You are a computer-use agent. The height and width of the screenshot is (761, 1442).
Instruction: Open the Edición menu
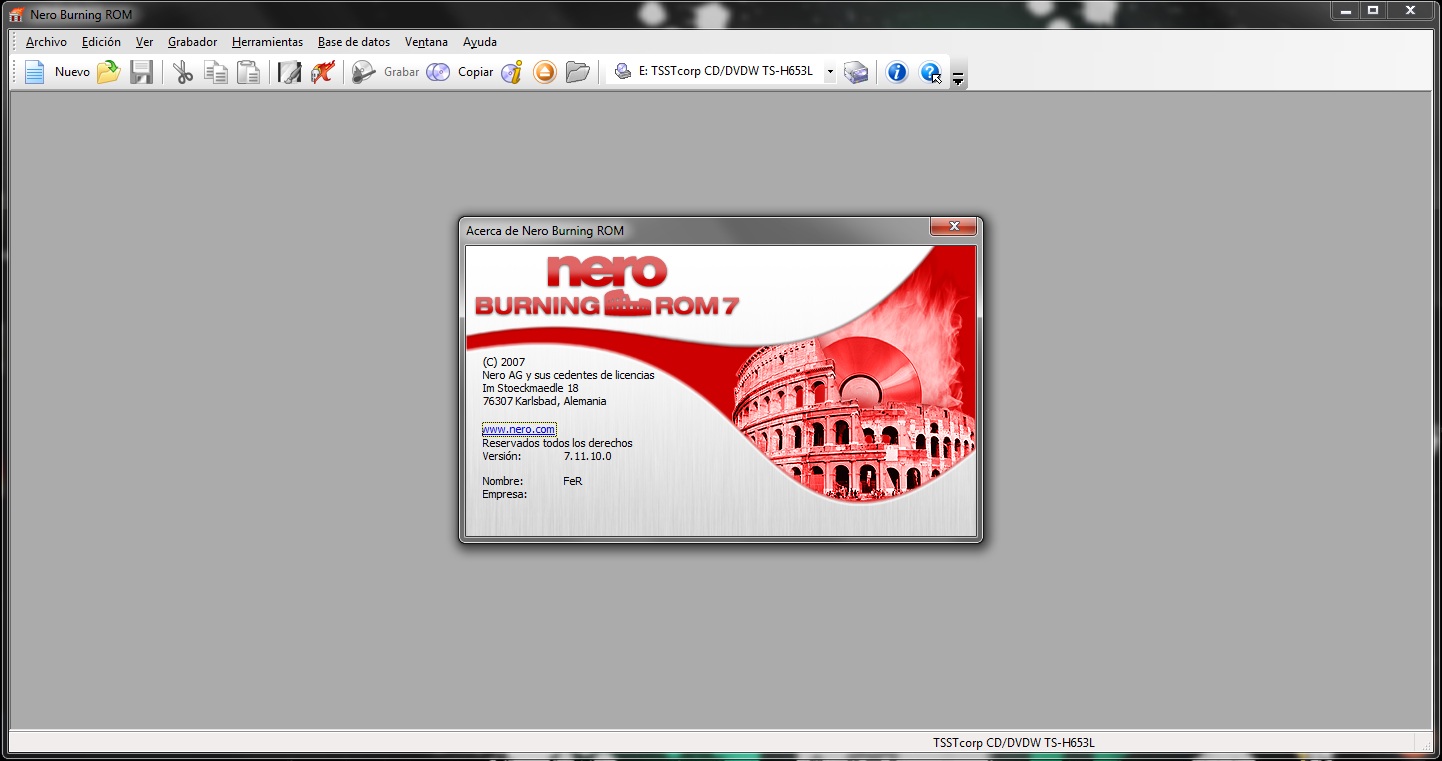[101, 42]
